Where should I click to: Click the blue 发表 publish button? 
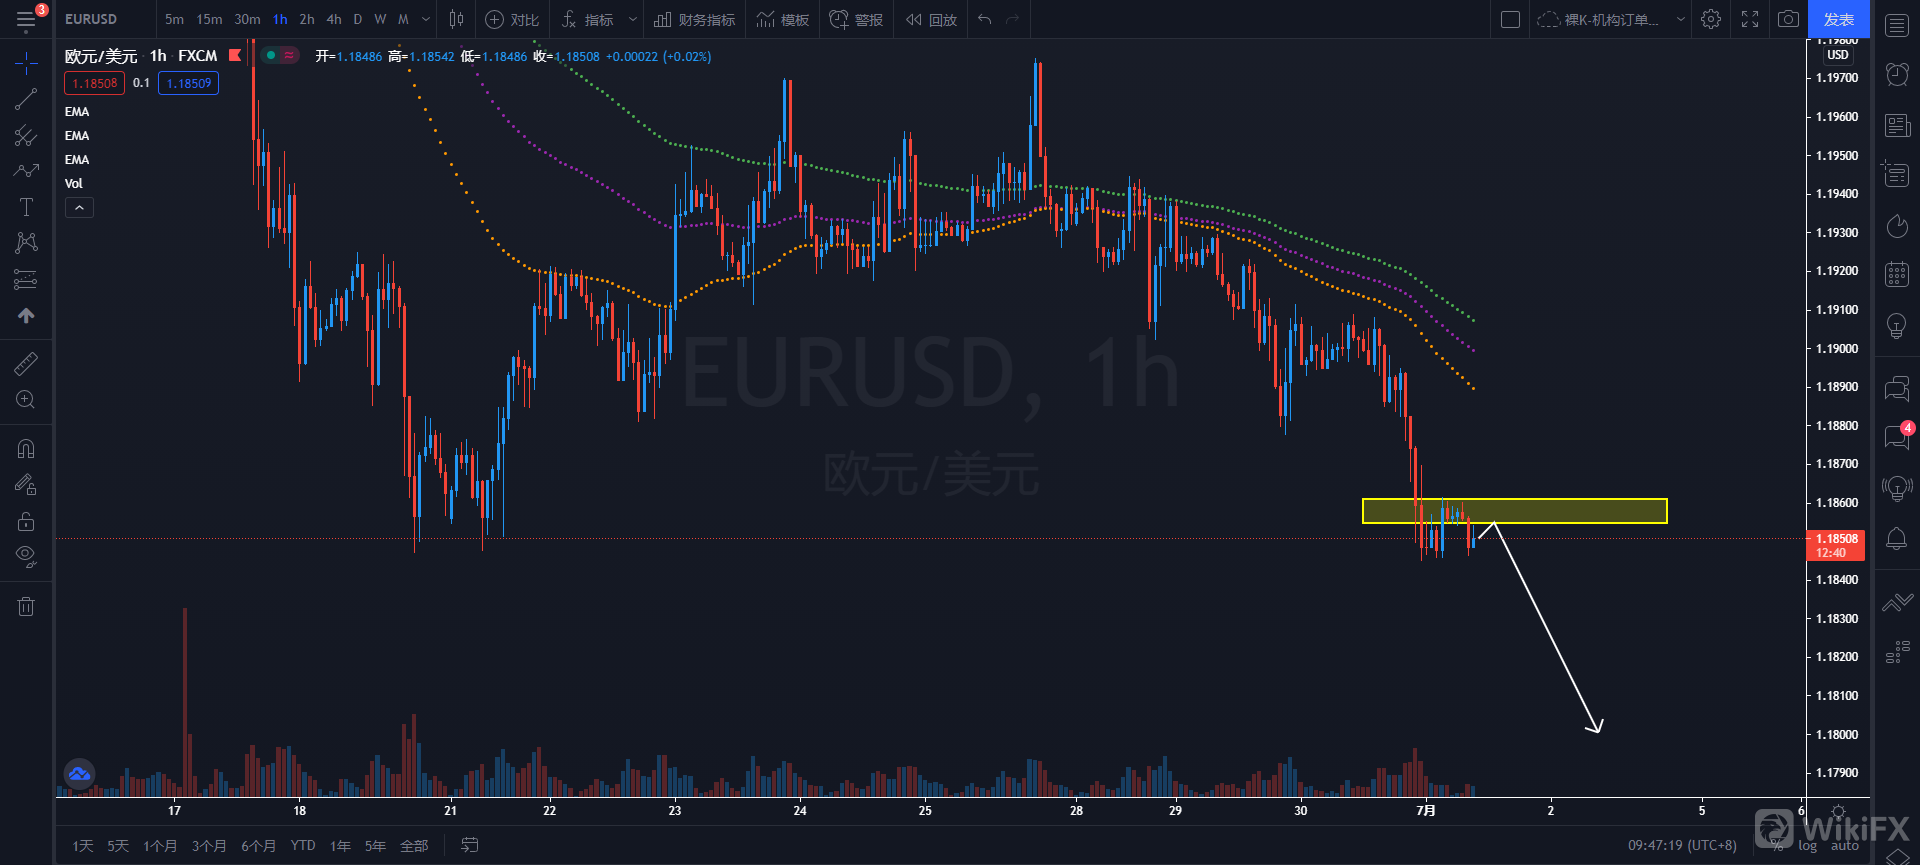pyautogui.click(x=1838, y=19)
